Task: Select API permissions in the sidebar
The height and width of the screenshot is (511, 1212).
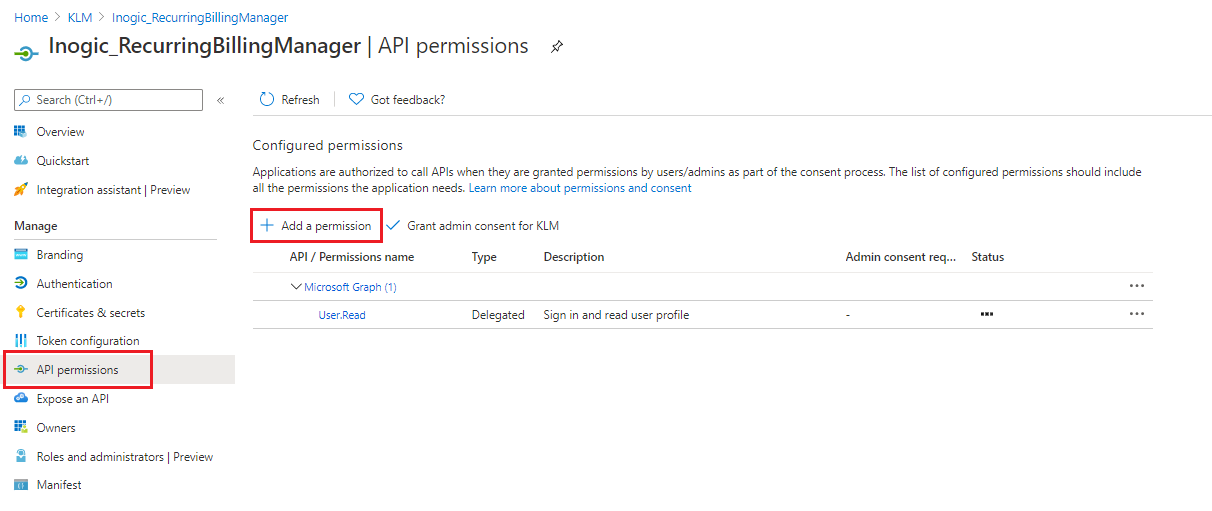Action: tap(77, 370)
